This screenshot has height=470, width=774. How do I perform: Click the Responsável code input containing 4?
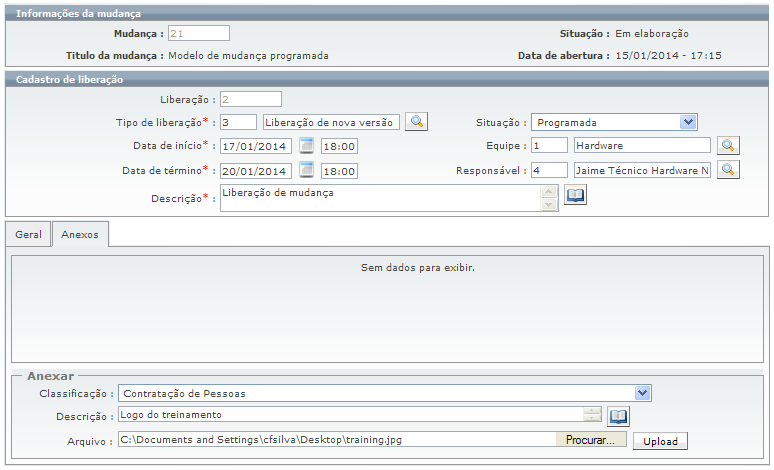(549, 170)
